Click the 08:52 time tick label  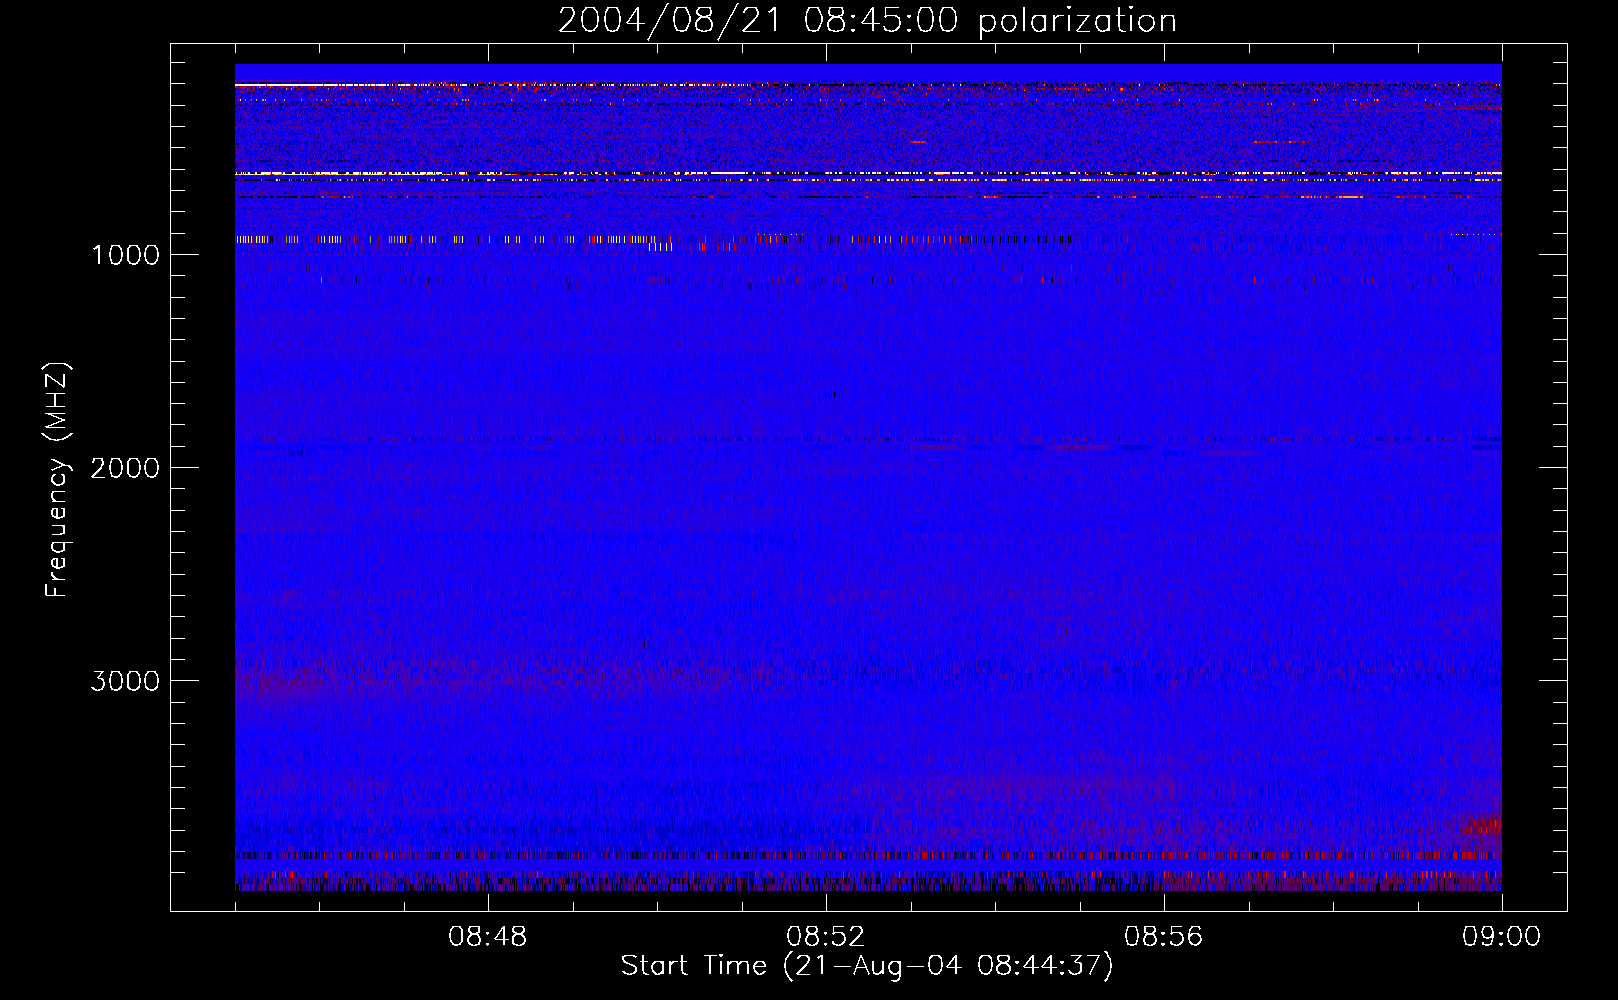(x=826, y=937)
